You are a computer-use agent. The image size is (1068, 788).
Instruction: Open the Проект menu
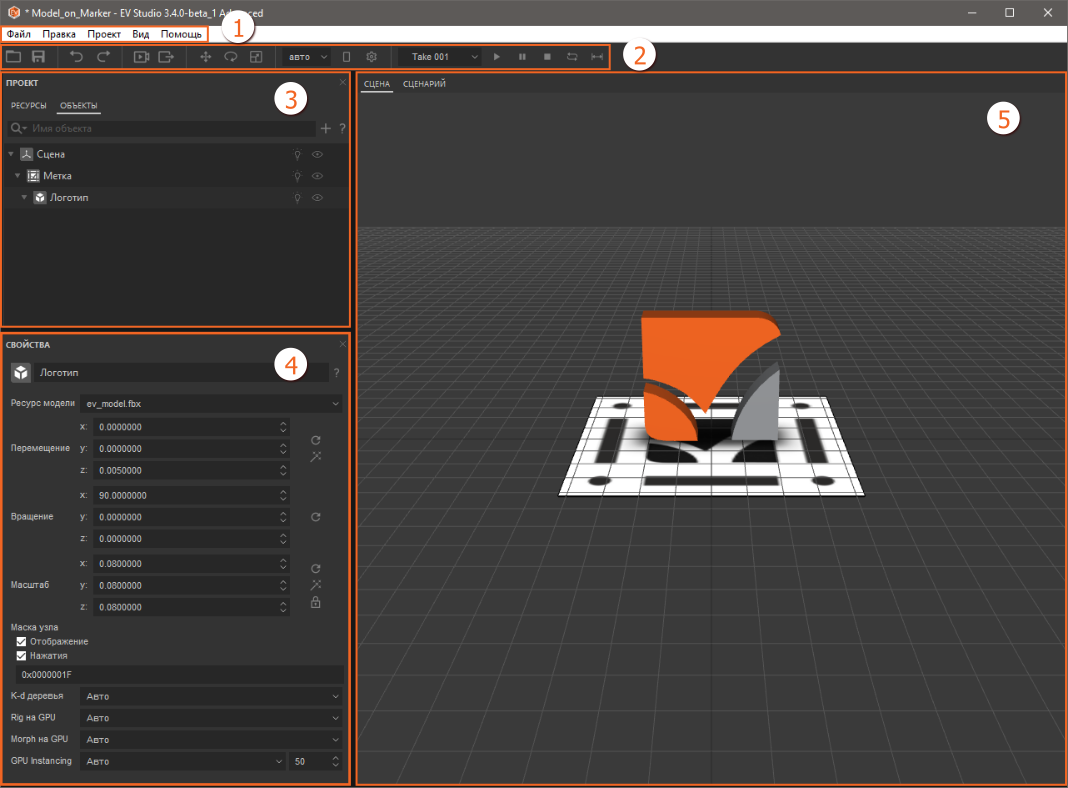pos(104,34)
